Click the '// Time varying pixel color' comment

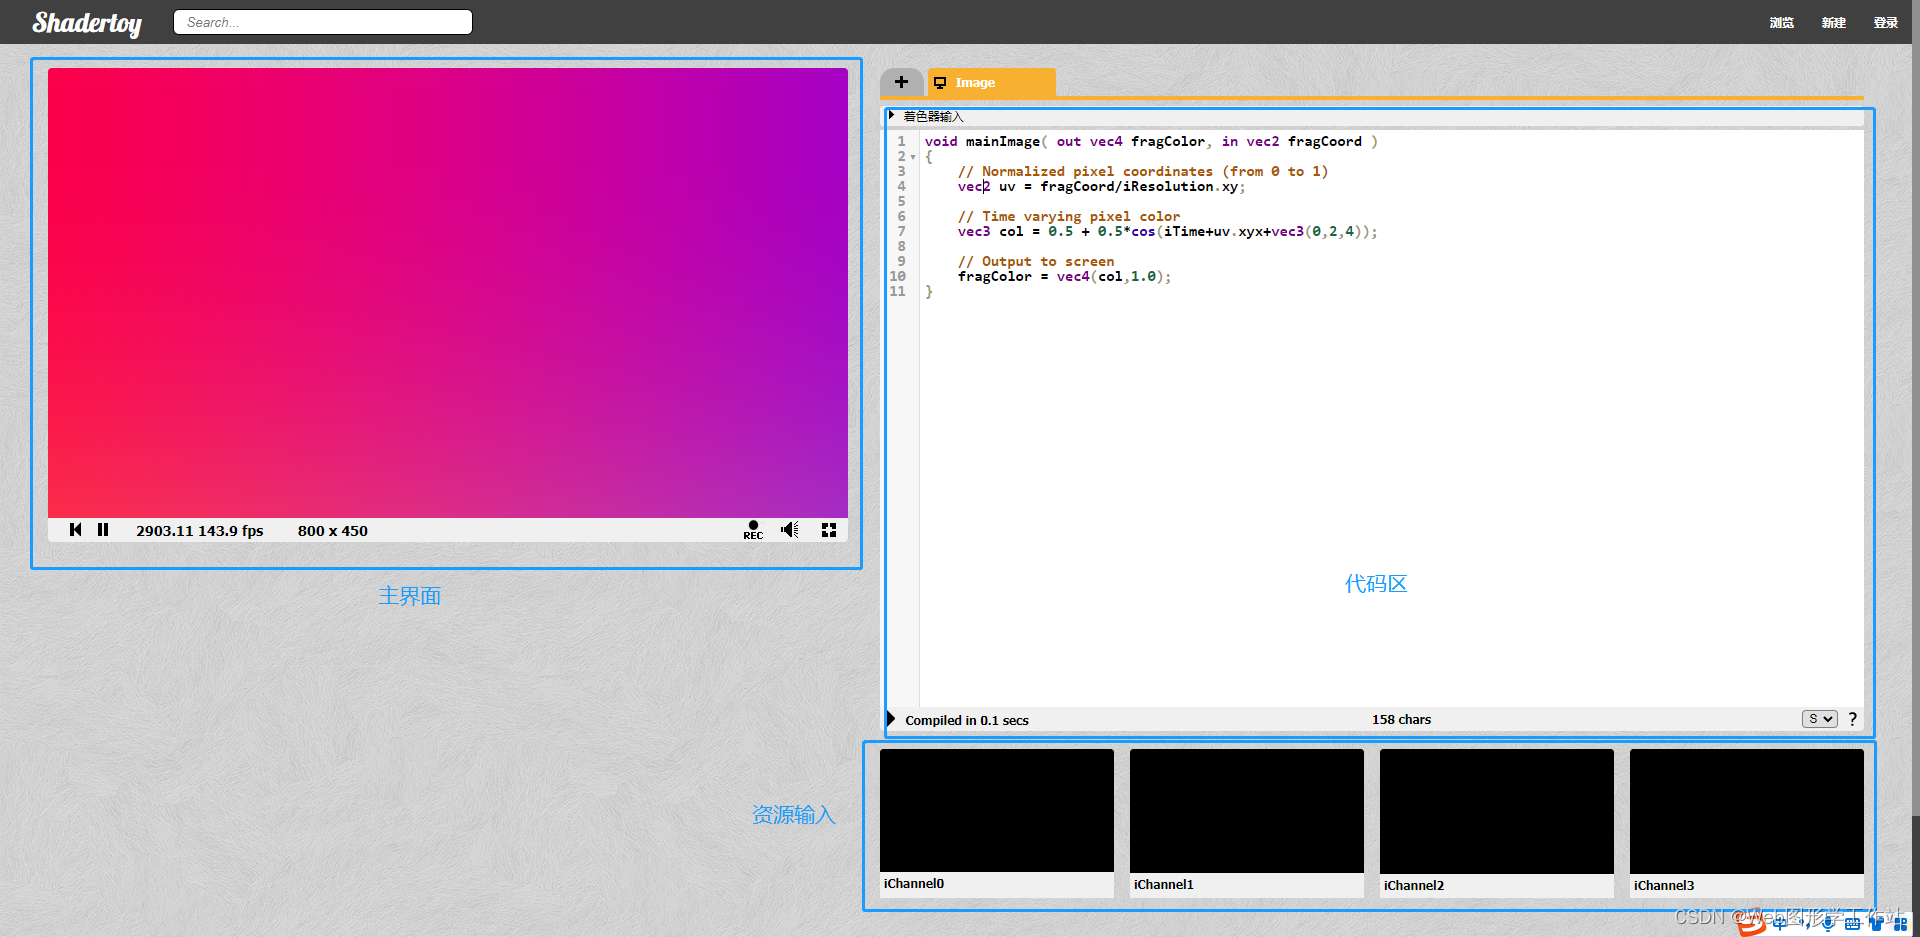click(1069, 216)
